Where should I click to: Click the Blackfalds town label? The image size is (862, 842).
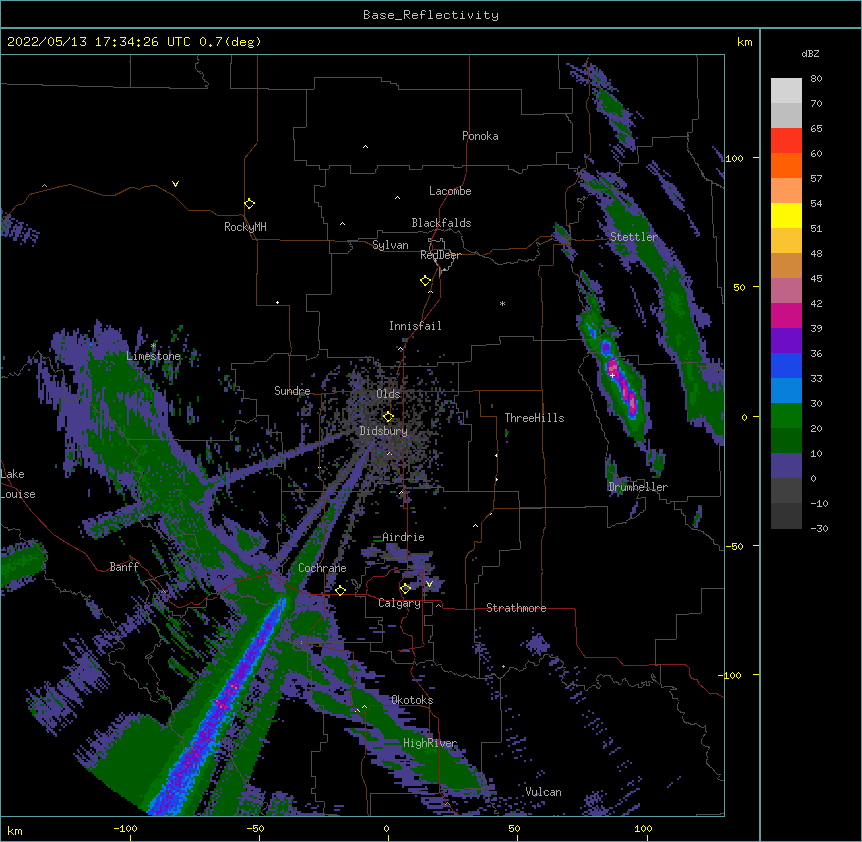441,223
